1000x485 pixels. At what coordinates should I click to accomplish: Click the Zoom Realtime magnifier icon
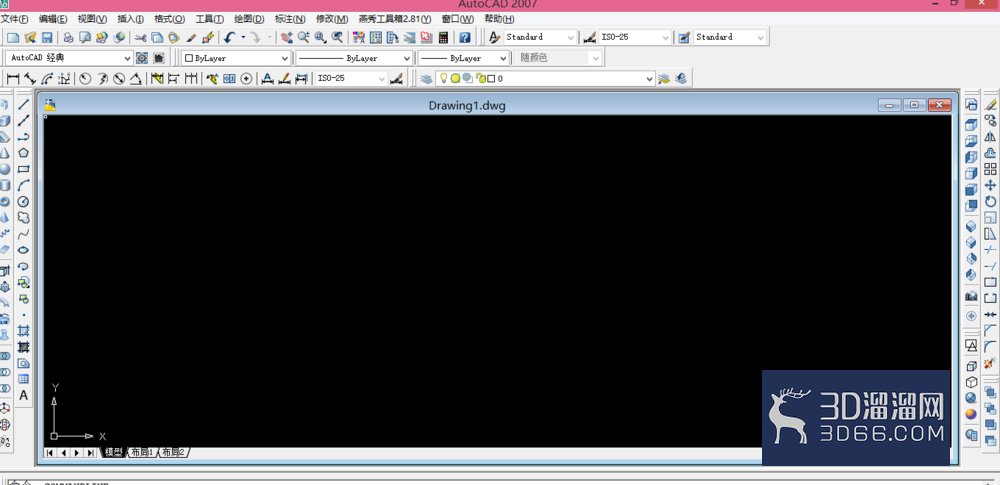[x=304, y=38]
